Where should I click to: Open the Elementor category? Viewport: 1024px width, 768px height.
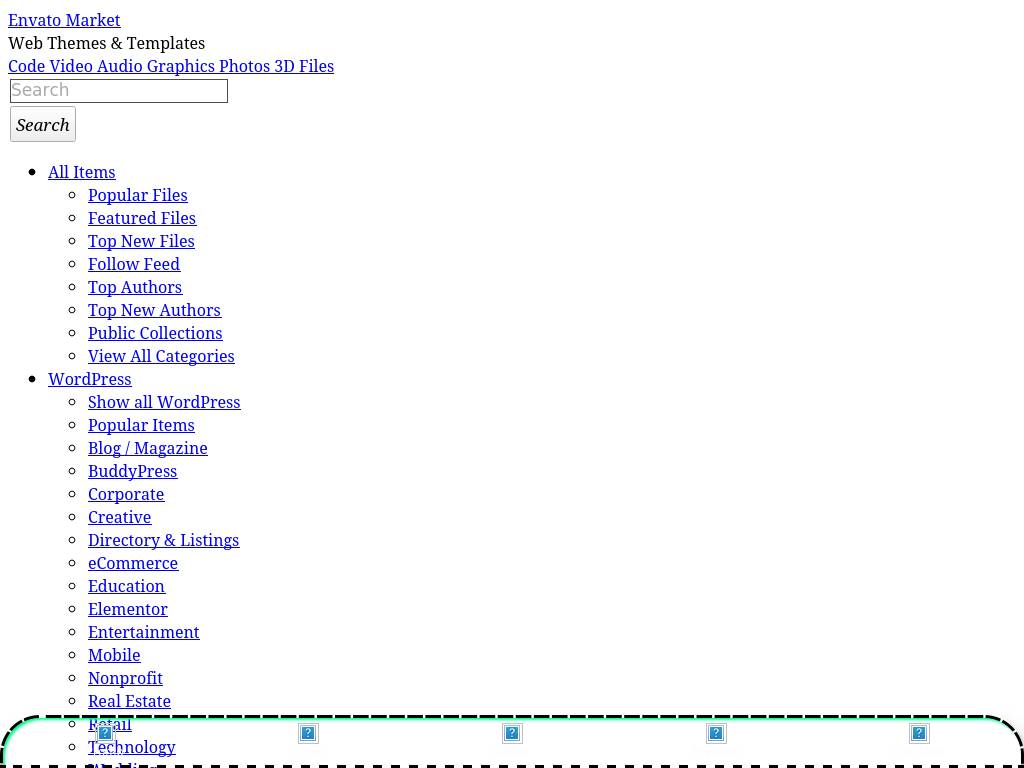(x=128, y=609)
